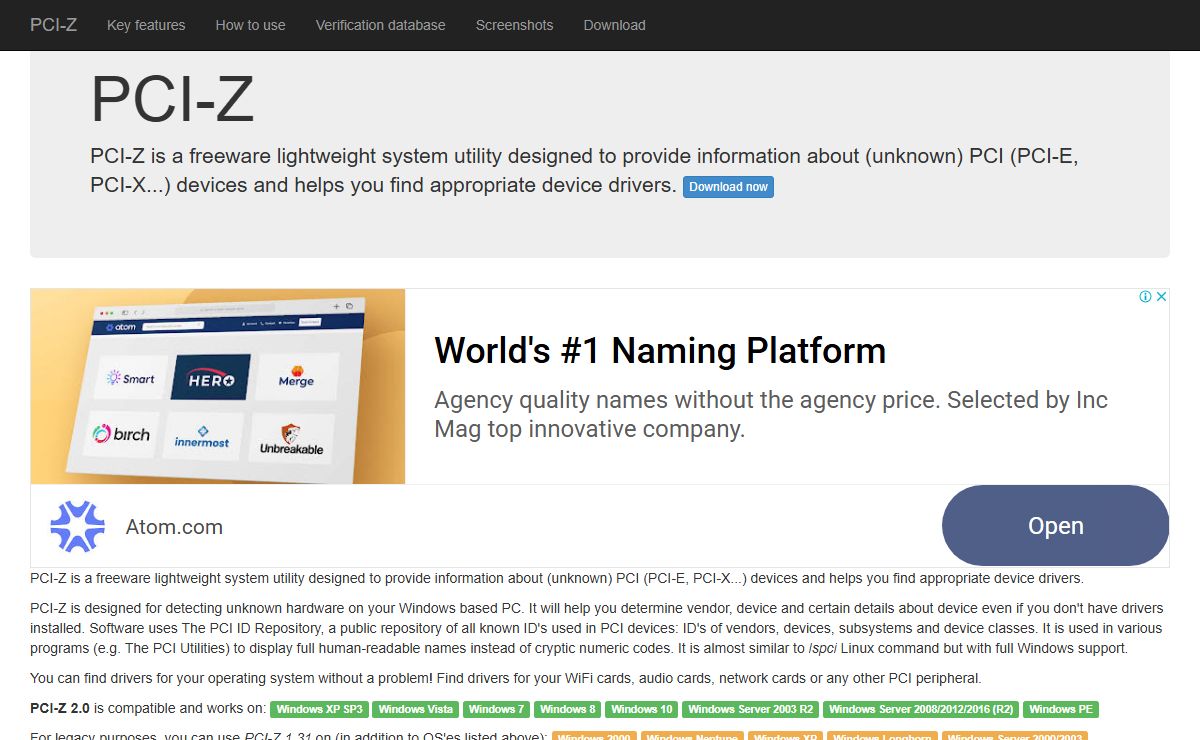The height and width of the screenshot is (740, 1200).
Task: Click the Smart logo tile in ad image
Action: coord(132,379)
